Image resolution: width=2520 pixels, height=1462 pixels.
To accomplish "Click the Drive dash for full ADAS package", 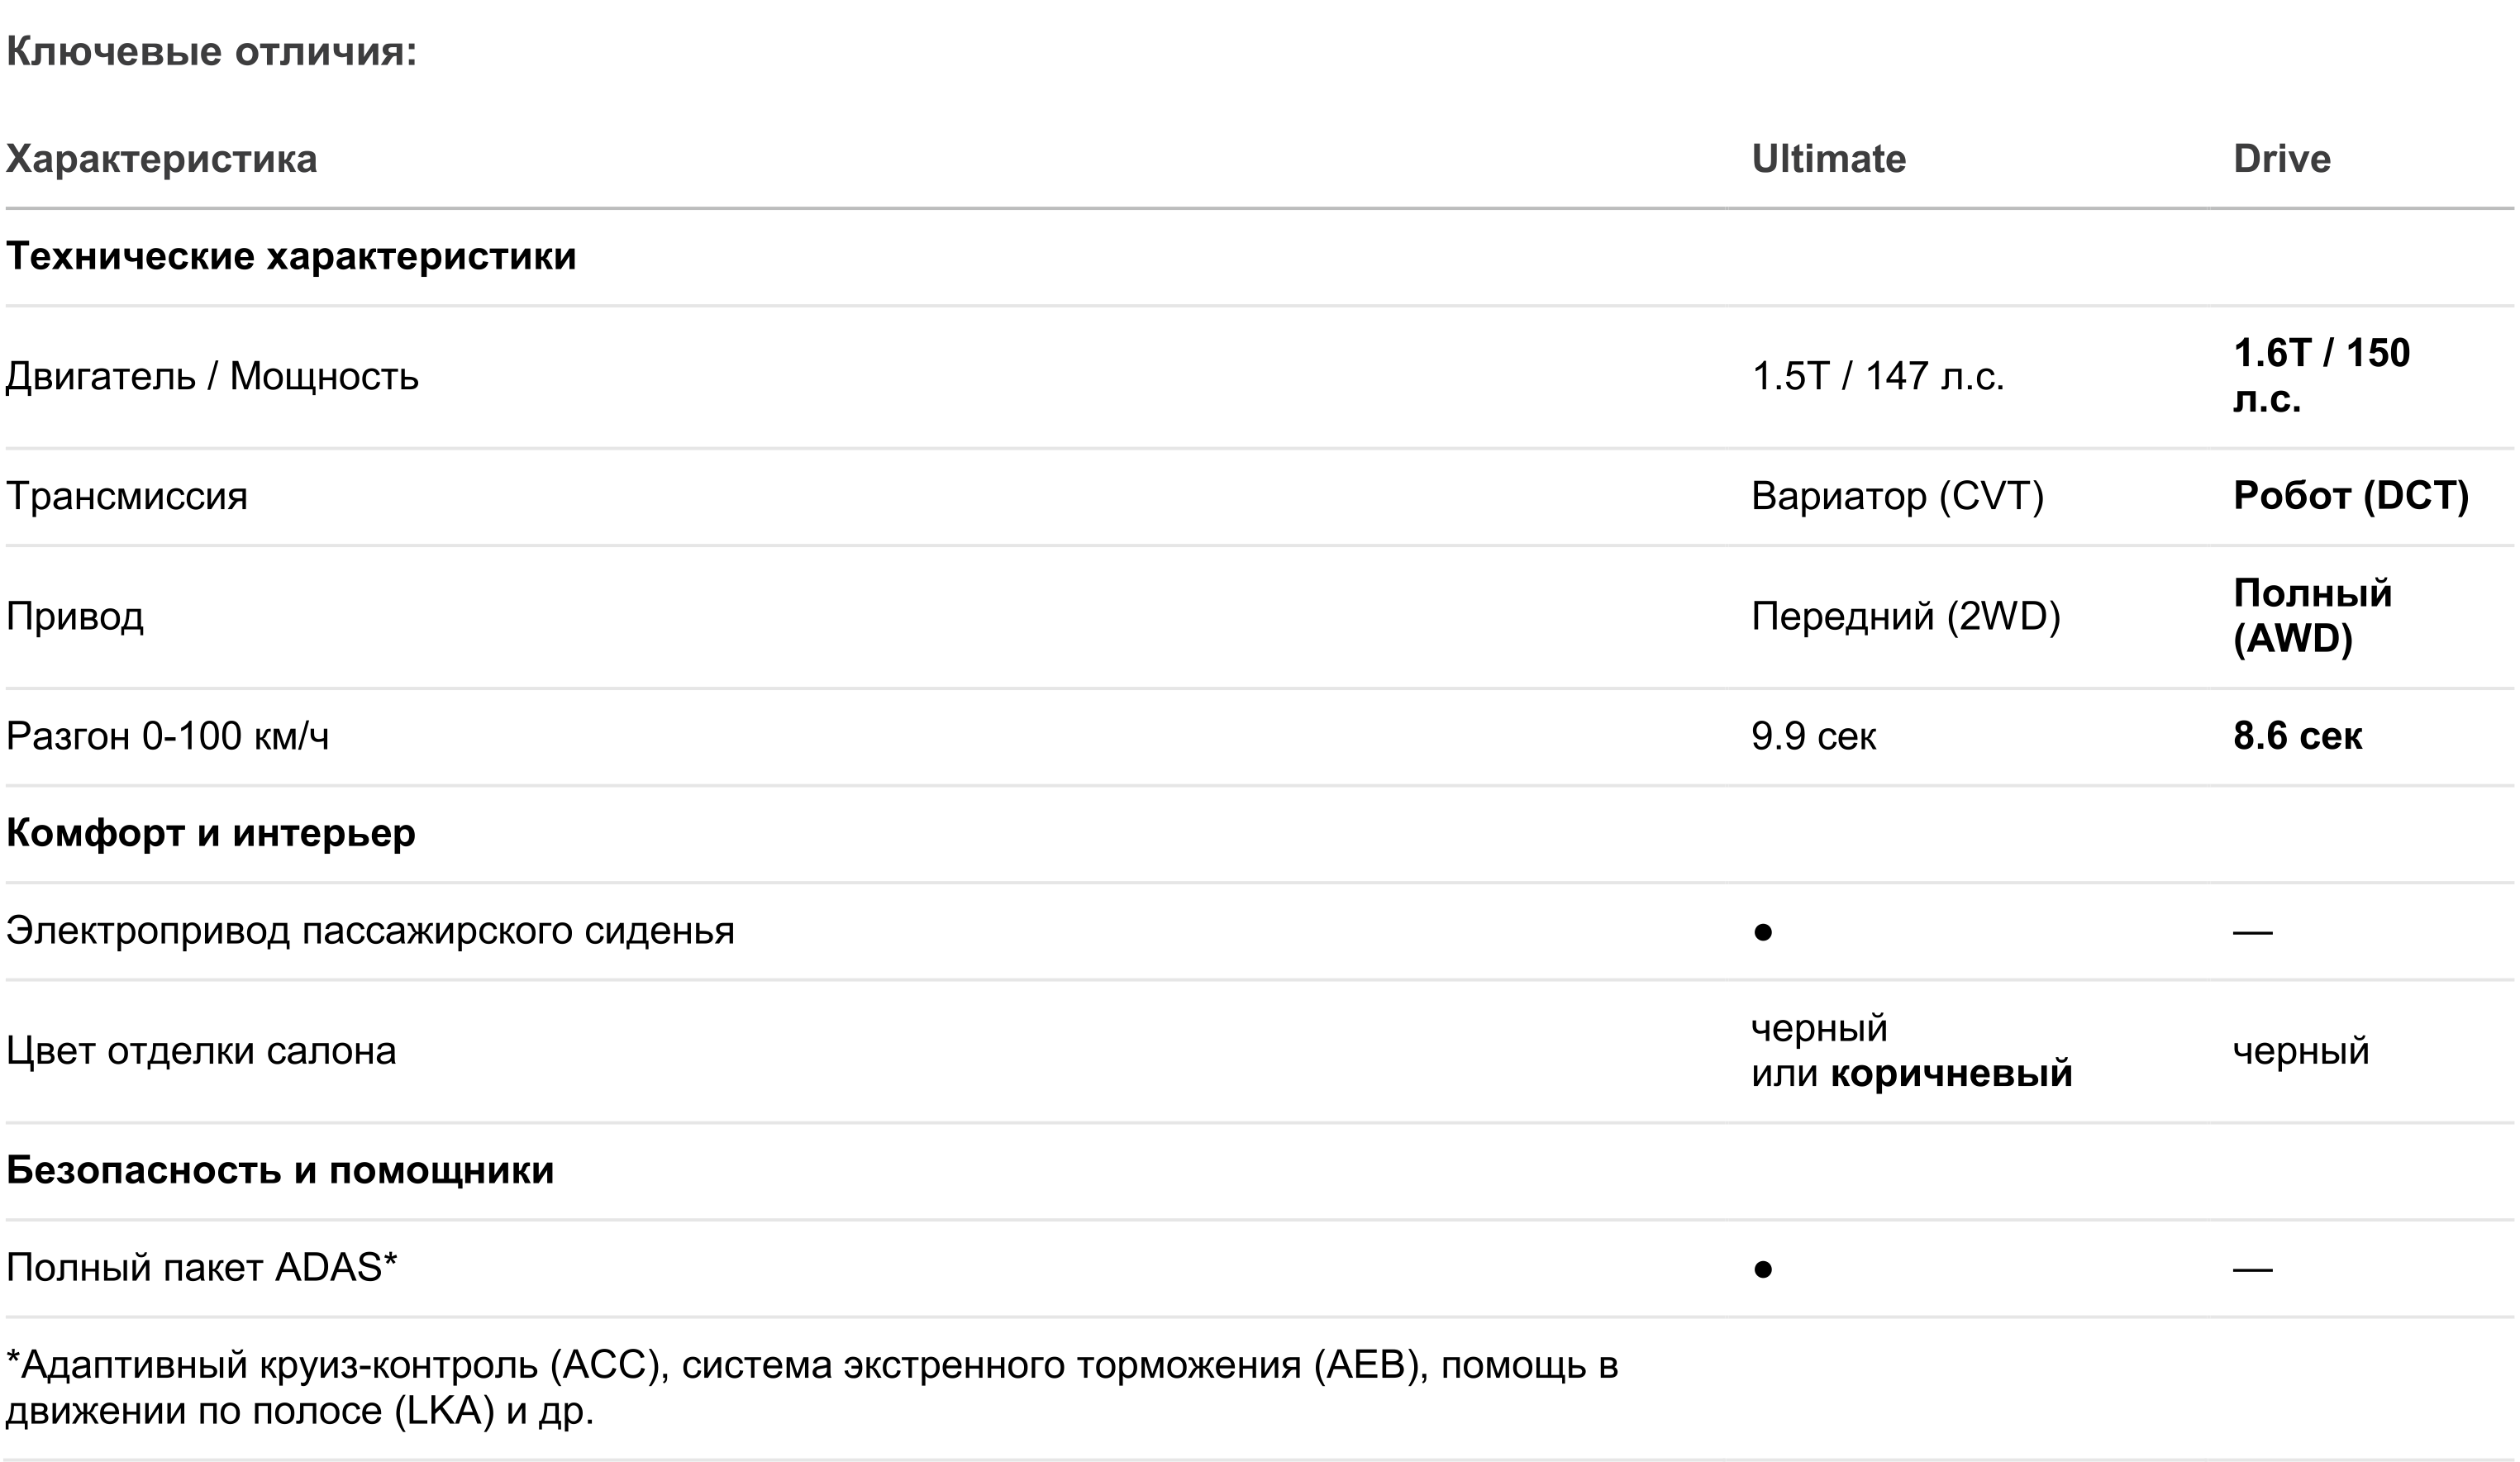I will [2252, 1269].
